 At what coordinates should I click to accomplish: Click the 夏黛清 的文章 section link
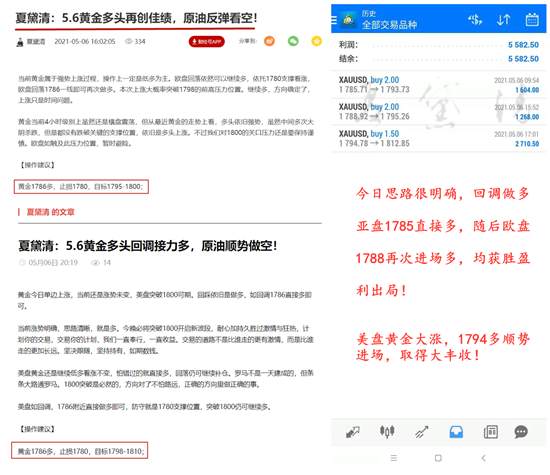(51, 212)
